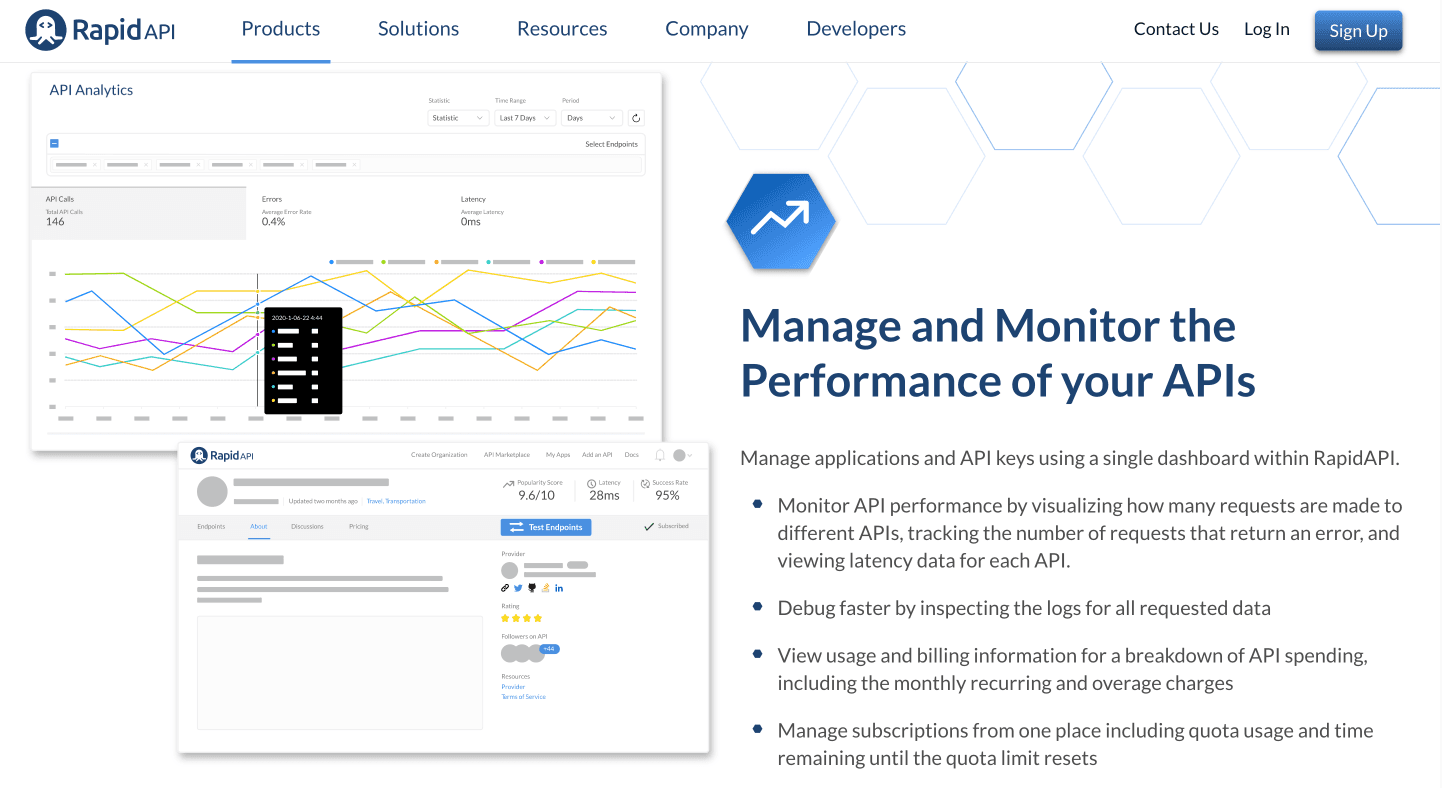Image resolution: width=1442 pixels, height=788 pixels.
Task: Click the black chart tooltip dated 2020-1-06
Action: (303, 360)
